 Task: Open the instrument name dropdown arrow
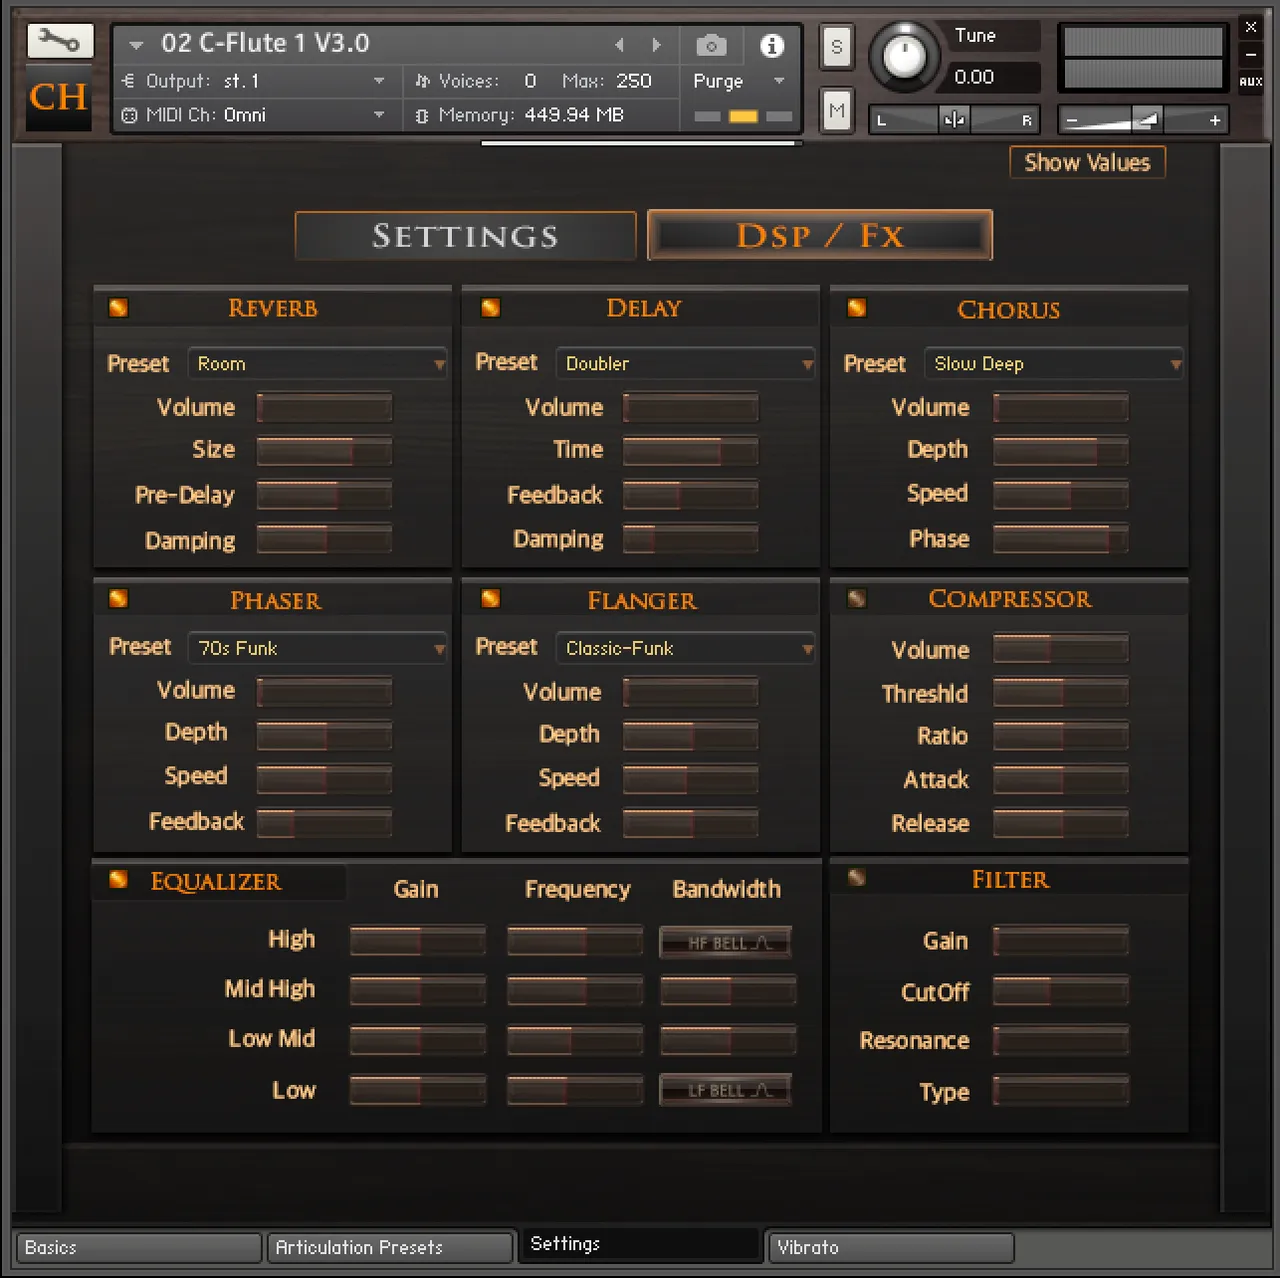(x=137, y=45)
